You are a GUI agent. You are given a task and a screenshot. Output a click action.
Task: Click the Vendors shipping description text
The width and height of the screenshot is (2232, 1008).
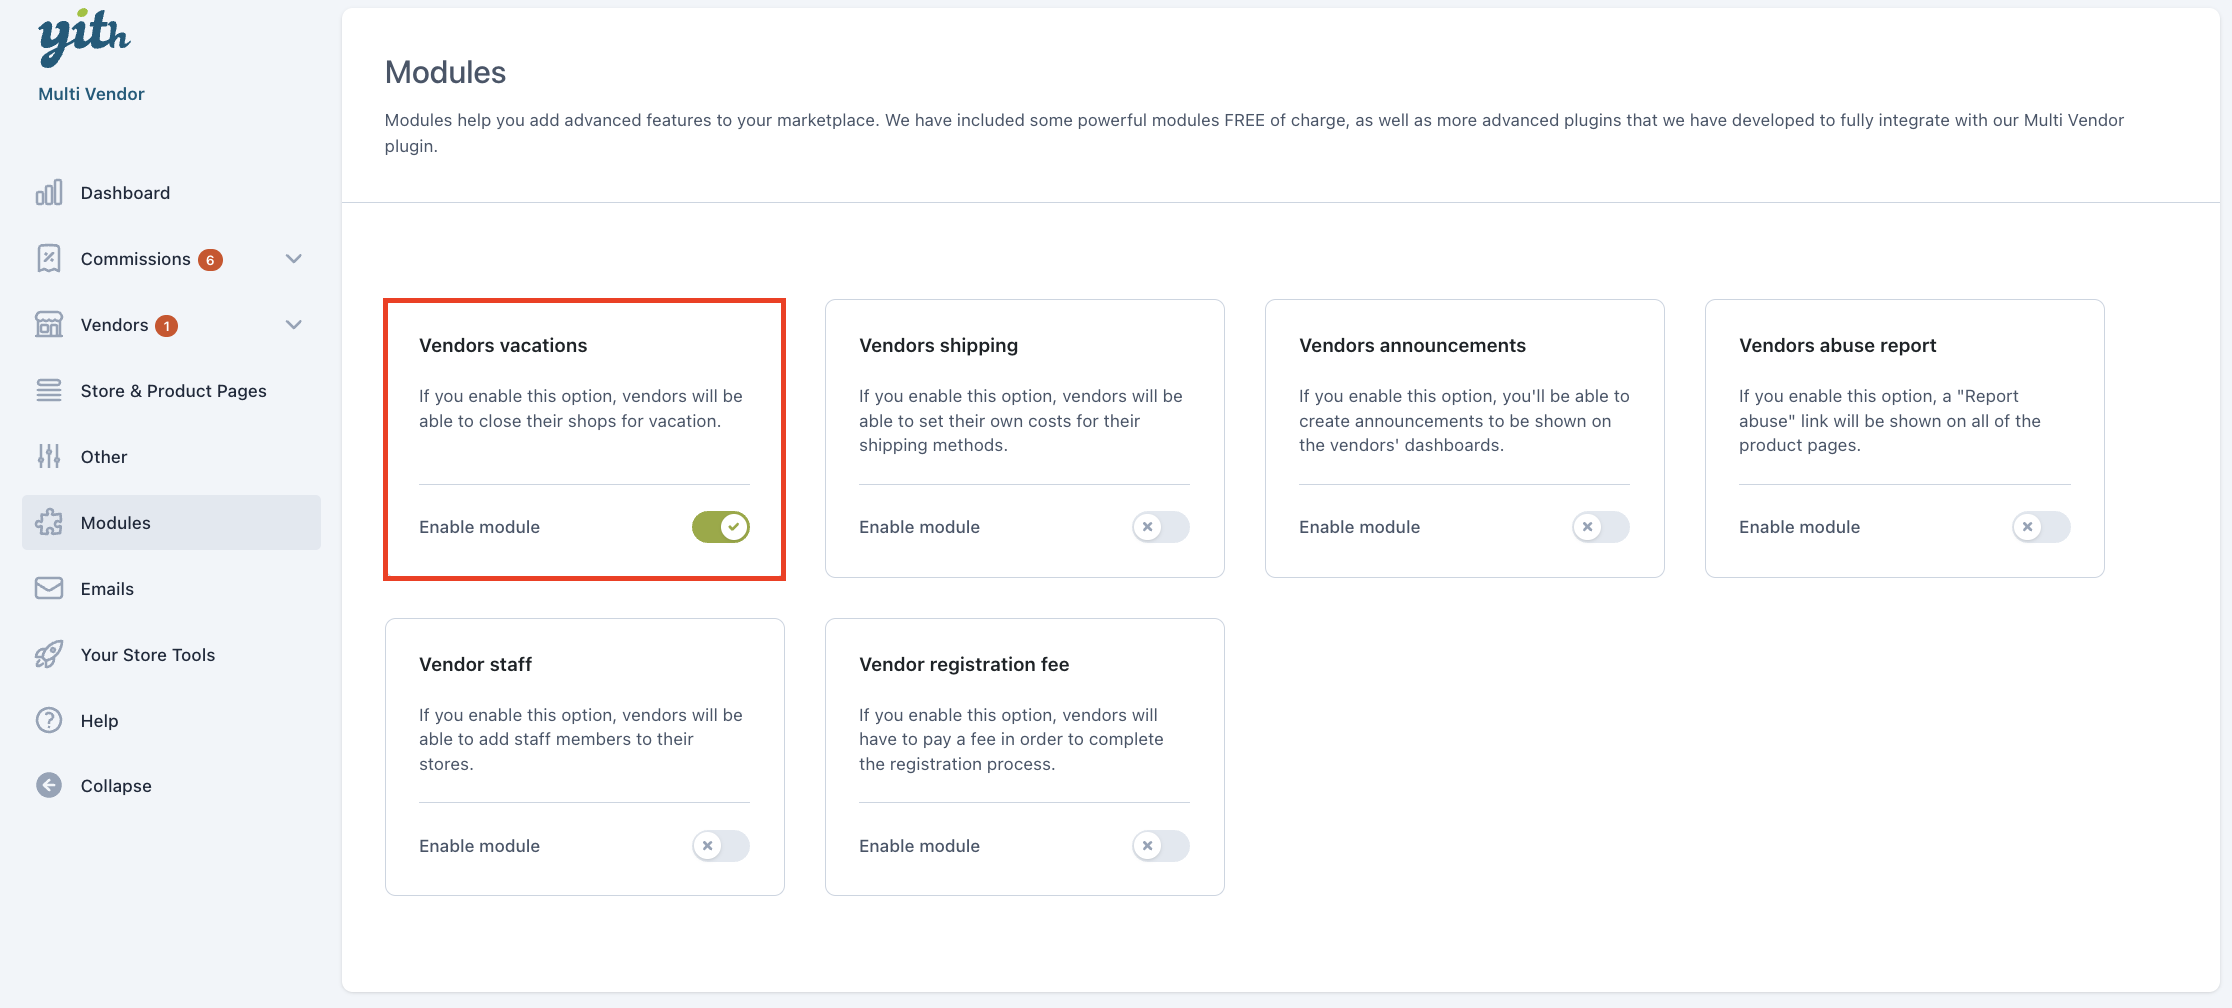pyautogui.click(x=1021, y=420)
